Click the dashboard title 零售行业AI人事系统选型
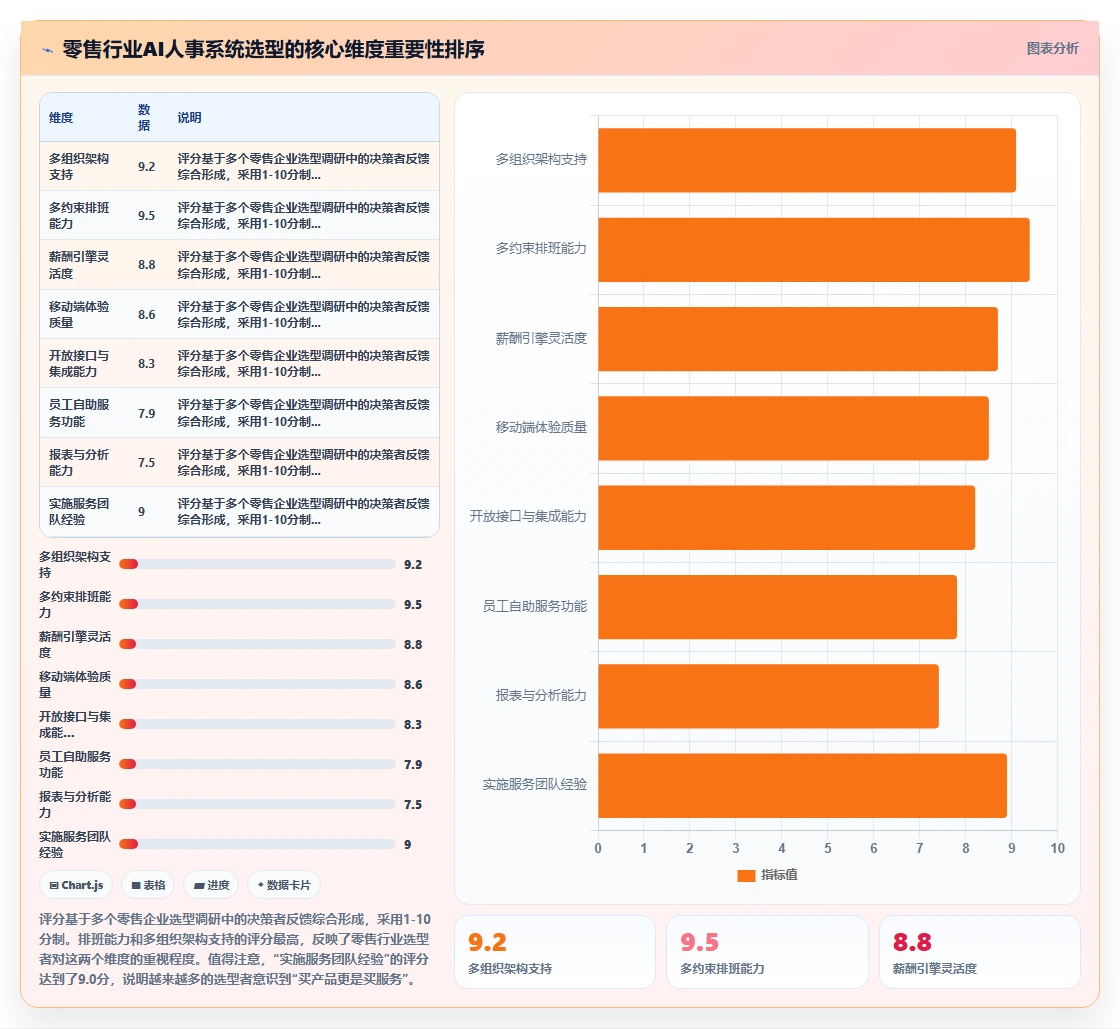The width and height of the screenshot is (1120, 1029). pyautogui.click(x=274, y=49)
